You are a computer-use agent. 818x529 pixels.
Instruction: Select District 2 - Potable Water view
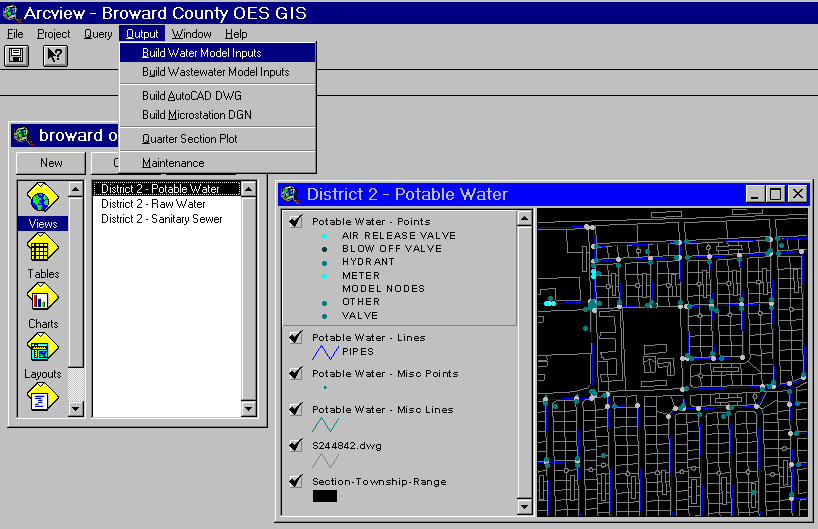point(166,188)
